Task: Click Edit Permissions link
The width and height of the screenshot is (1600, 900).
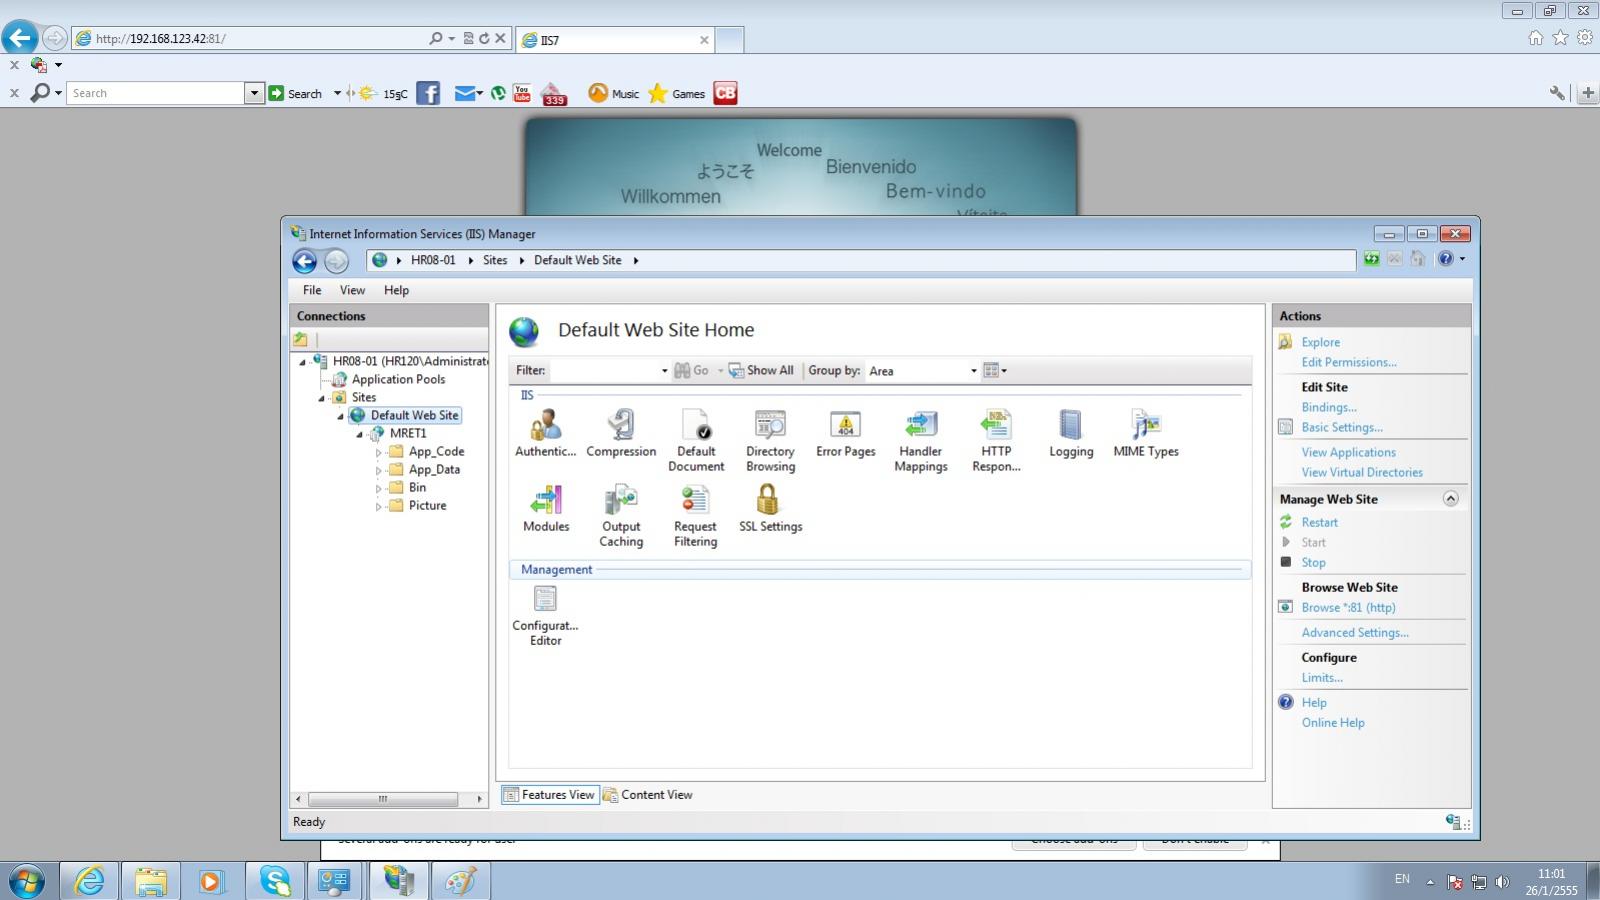Action: point(1349,362)
